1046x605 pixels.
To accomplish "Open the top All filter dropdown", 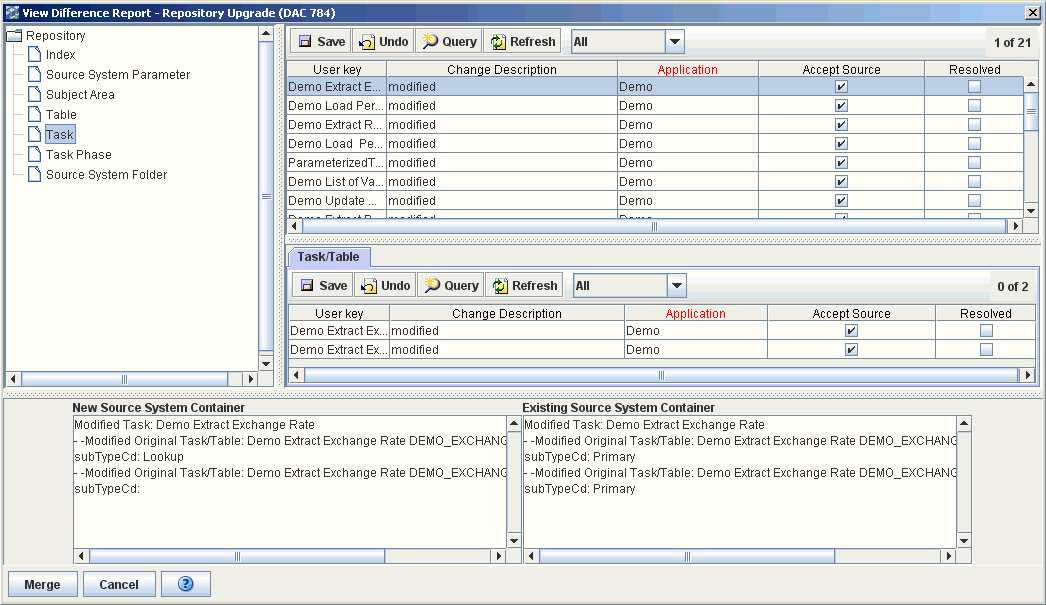I will pos(674,41).
